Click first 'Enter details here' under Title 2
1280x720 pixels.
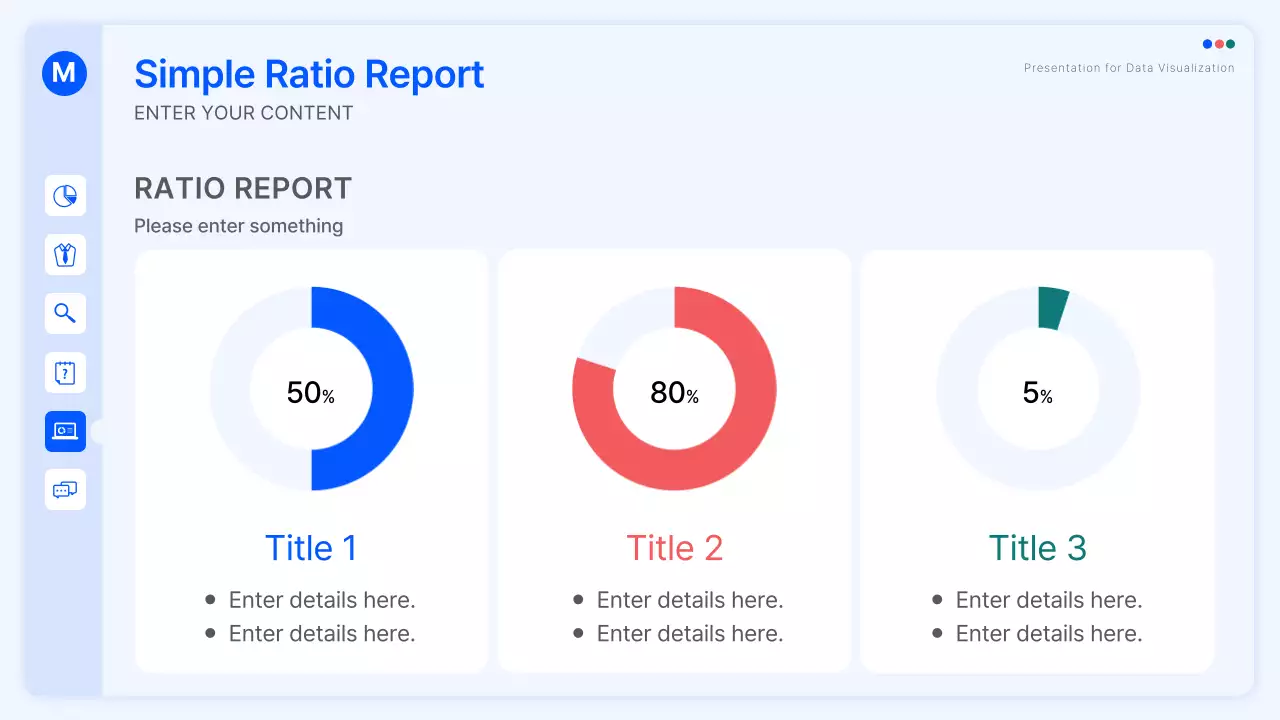click(689, 600)
